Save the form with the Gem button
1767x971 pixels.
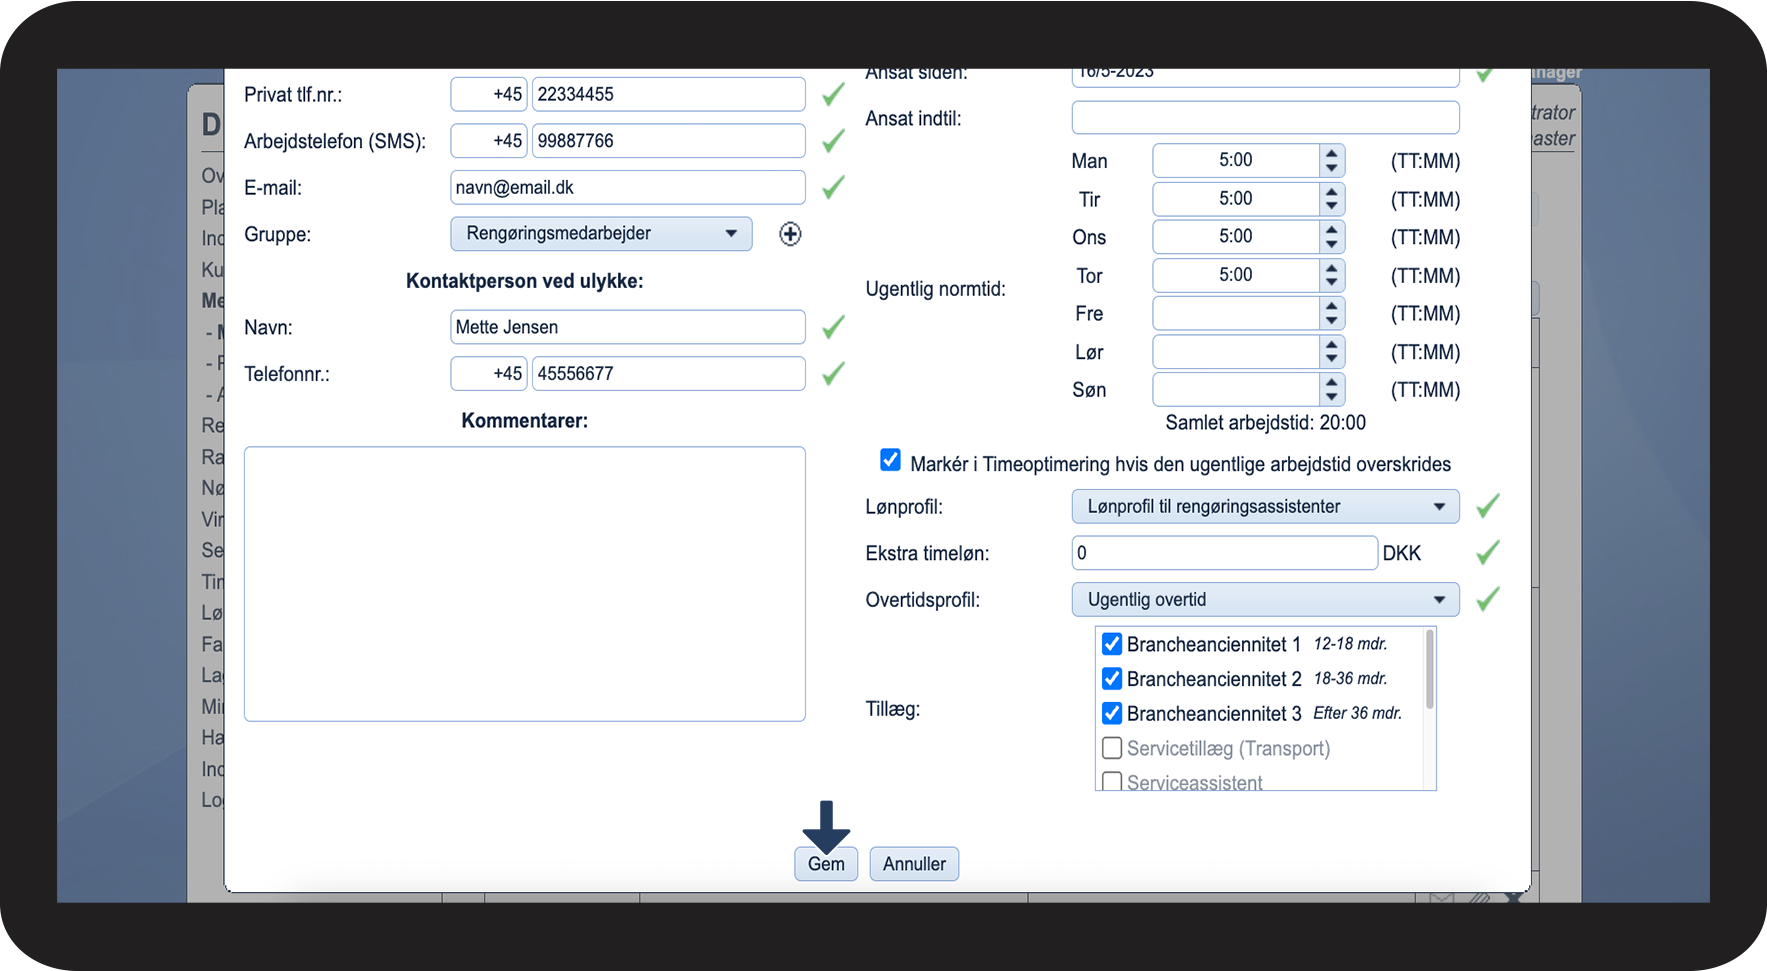click(826, 864)
